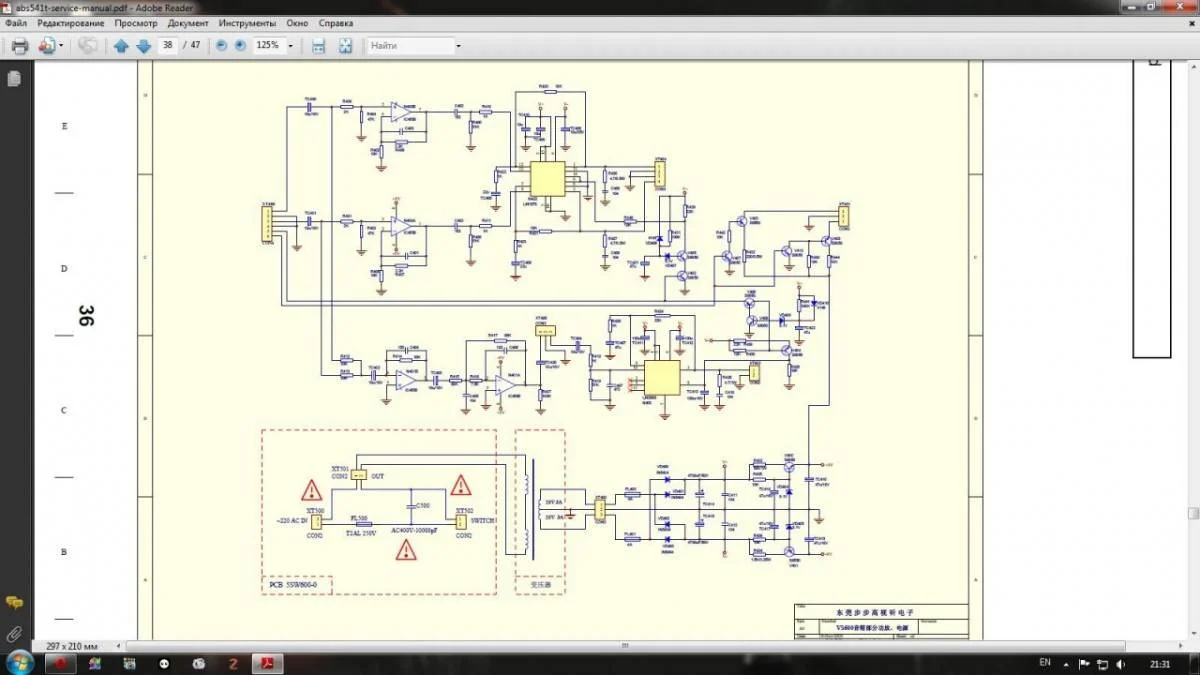This screenshot has width=1200, height=675.
Task: Click the Adobe Reader icon in the taskbar
Action: point(268,664)
